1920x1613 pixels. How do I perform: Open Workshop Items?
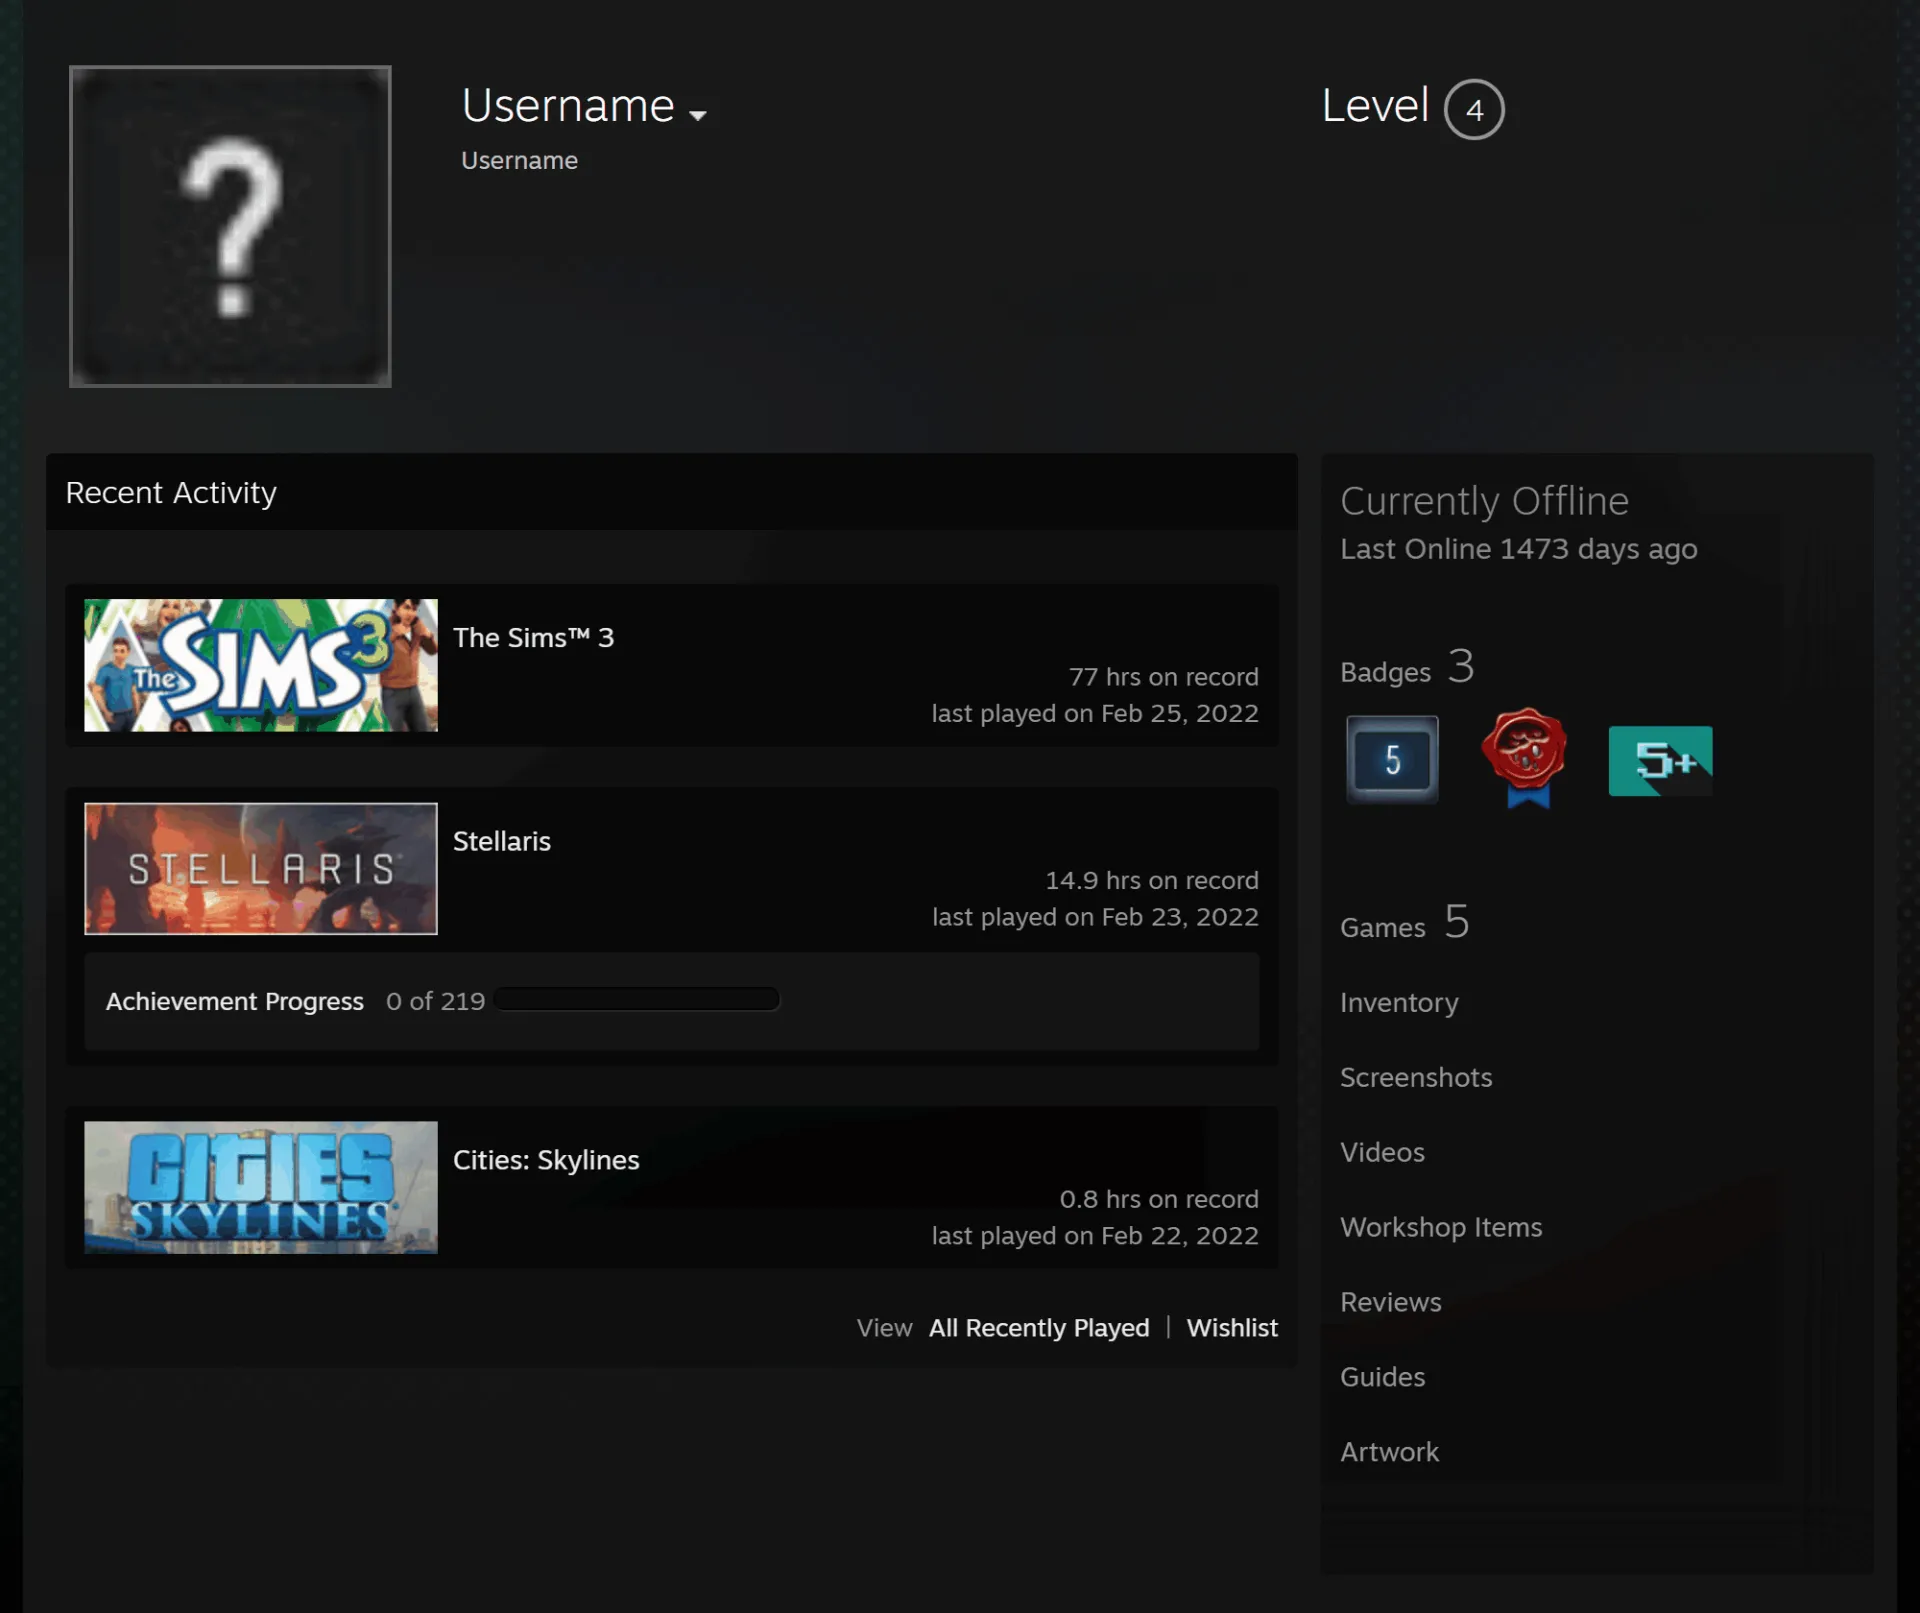pos(1441,1228)
